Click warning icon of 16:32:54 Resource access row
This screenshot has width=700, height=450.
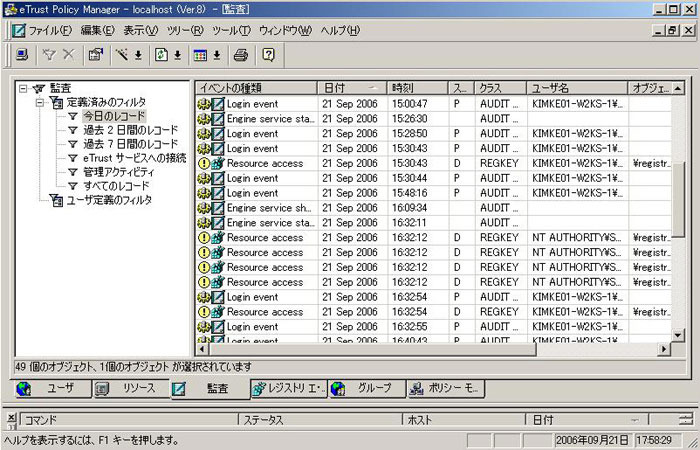click(204, 312)
